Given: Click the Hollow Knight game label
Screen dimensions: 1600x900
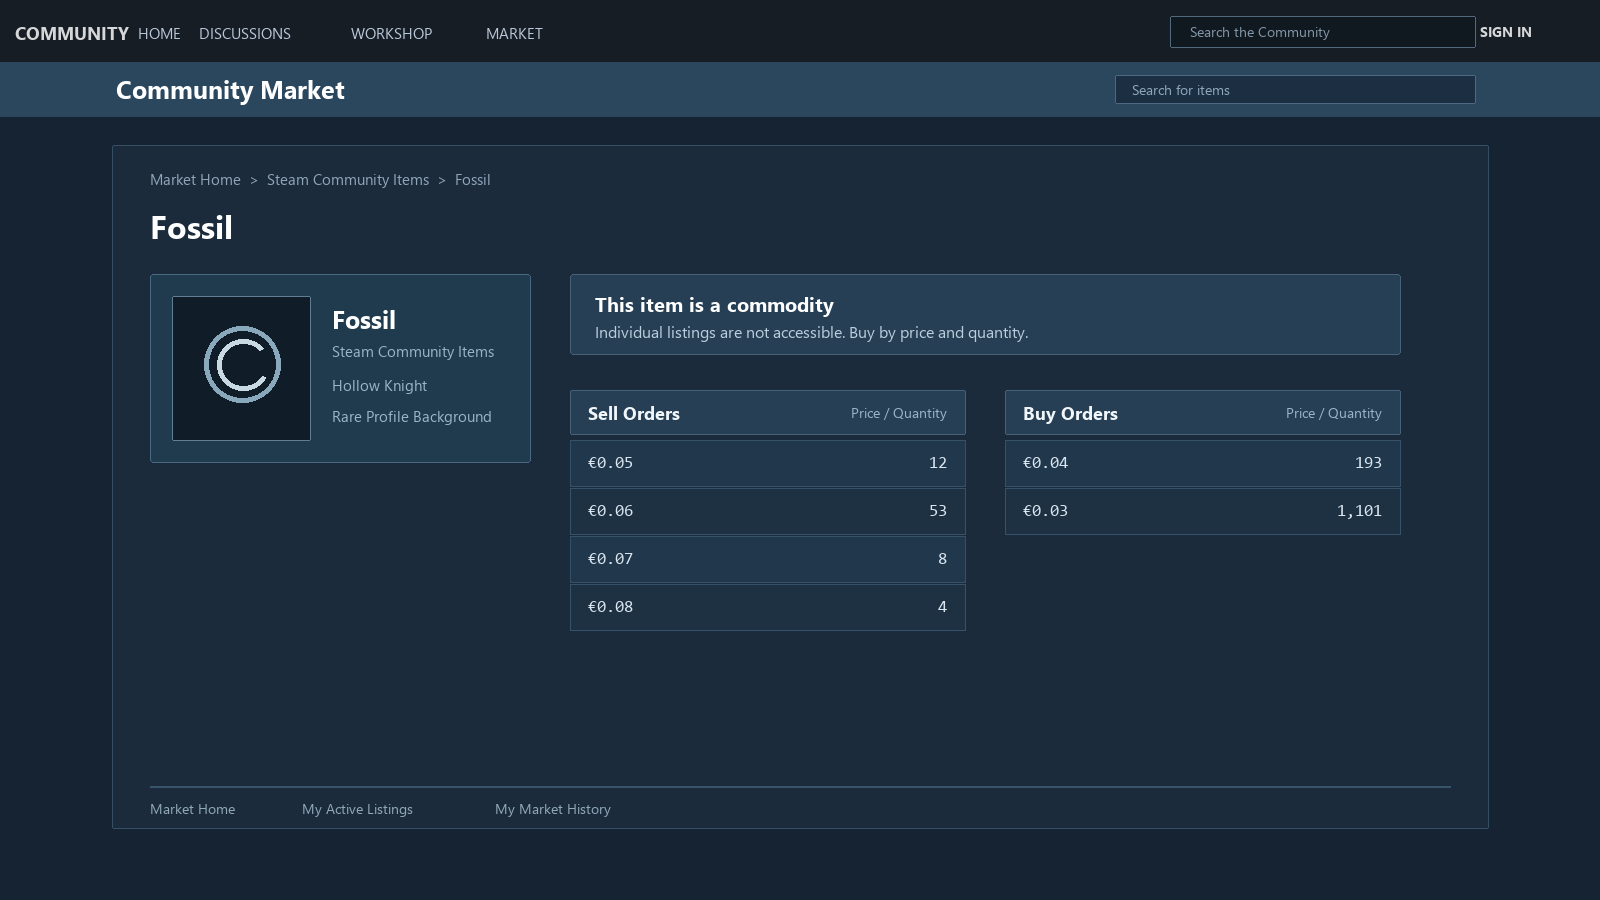Looking at the screenshot, I should (x=379, y=386).
